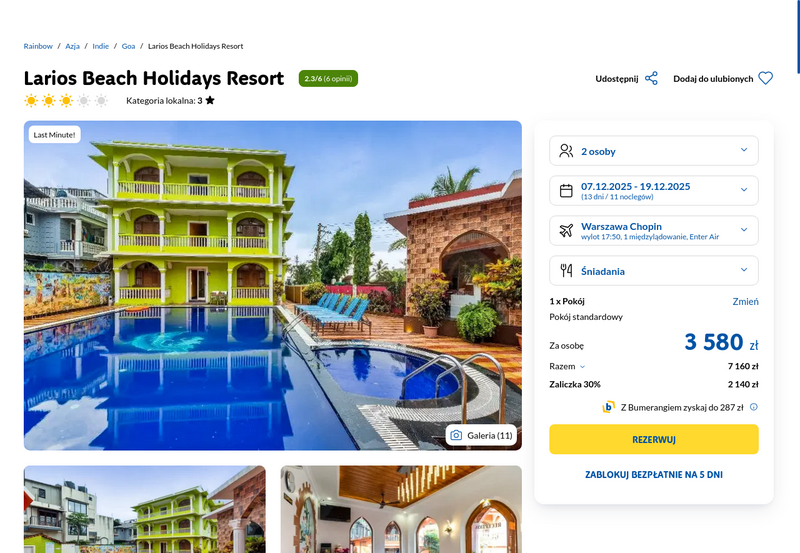
Task: Click the airplane icon for Warszawa Chopin
Action: 566,231
